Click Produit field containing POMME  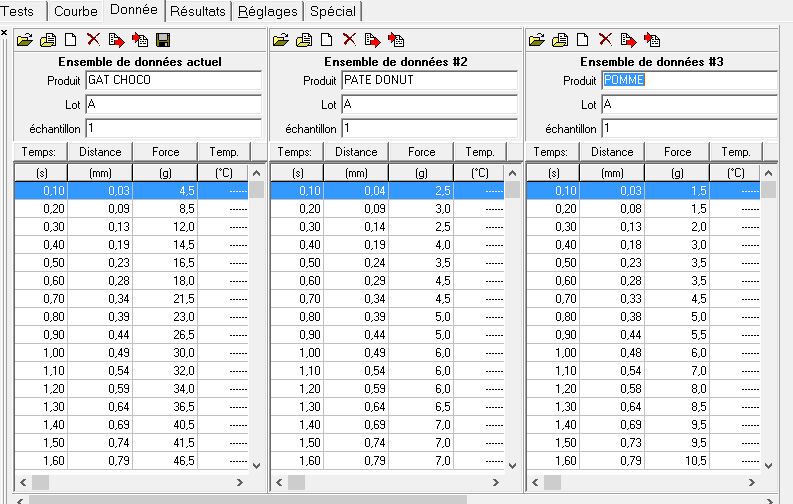(x=689, y=80)
